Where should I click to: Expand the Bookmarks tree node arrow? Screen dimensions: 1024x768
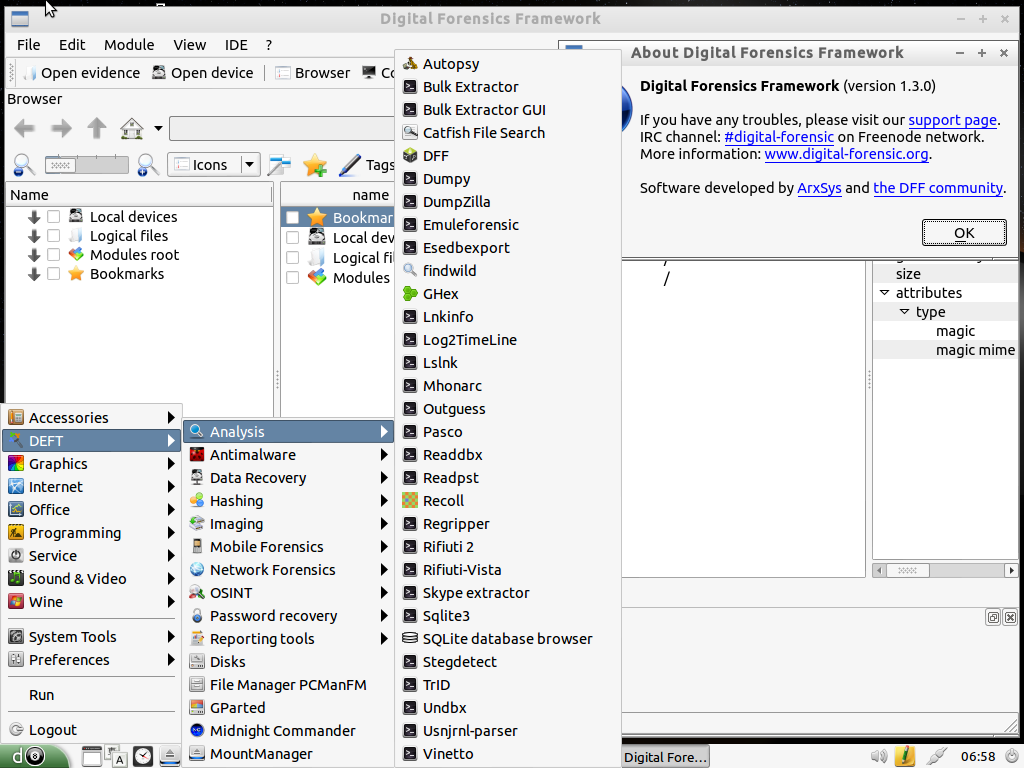34,274
